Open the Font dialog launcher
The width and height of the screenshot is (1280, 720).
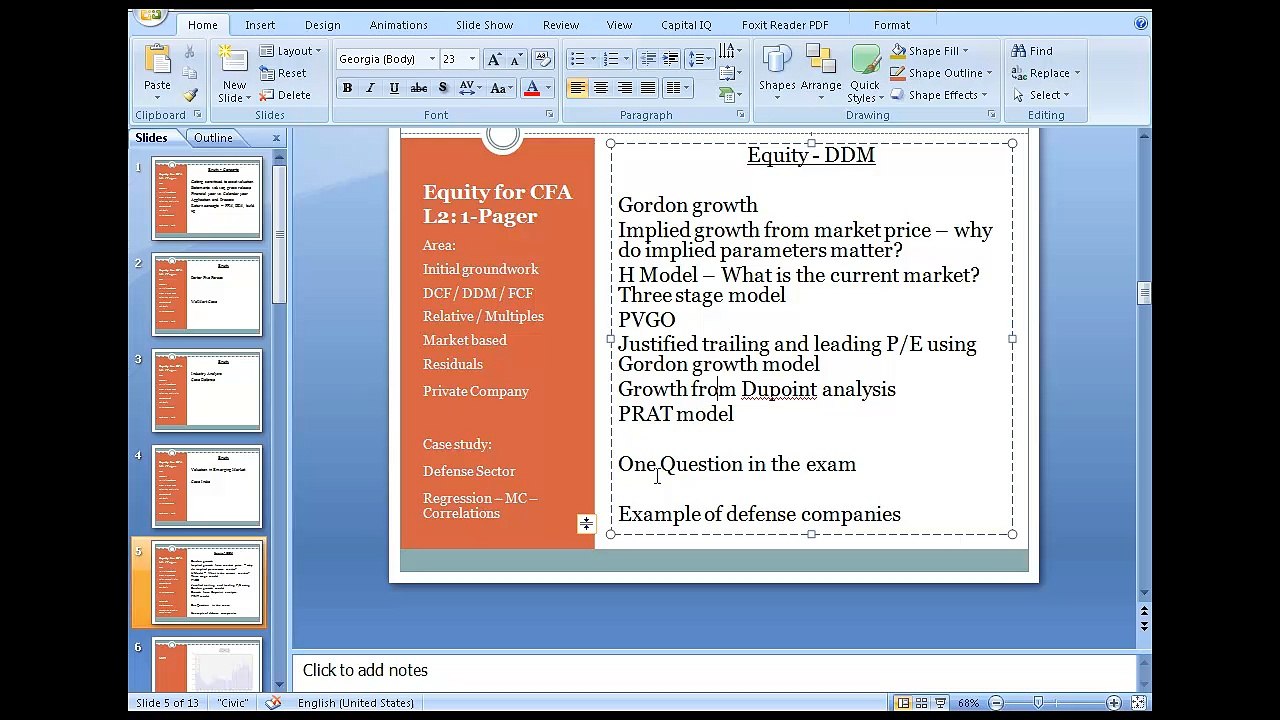point(549,115)
